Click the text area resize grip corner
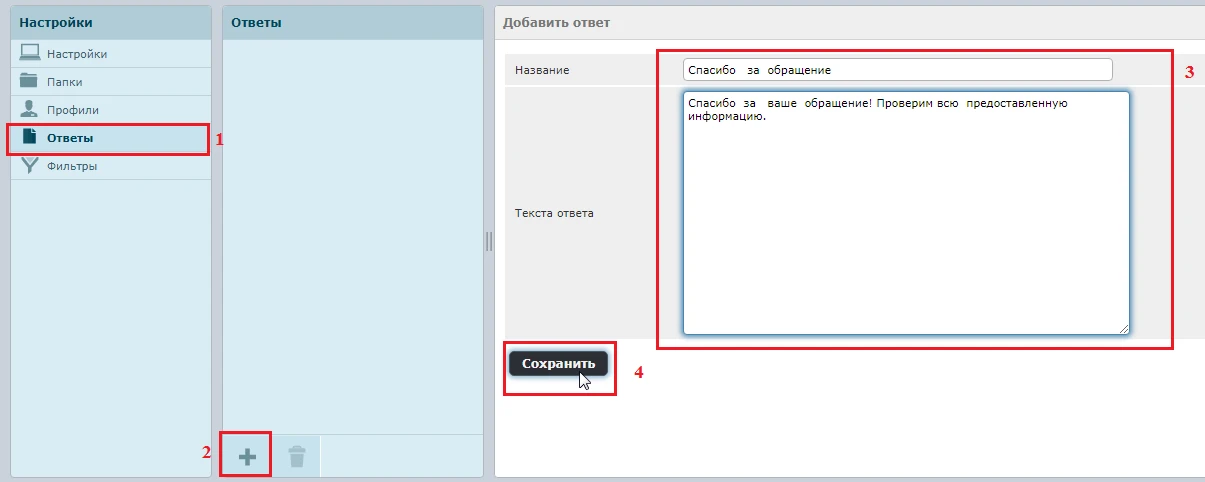 [x=1124, y=328]
